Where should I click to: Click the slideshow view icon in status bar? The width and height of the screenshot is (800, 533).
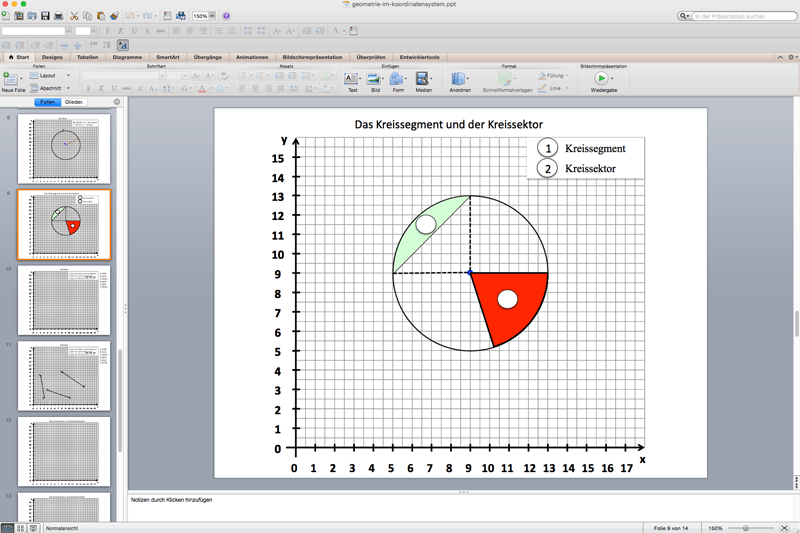point(33,528)
